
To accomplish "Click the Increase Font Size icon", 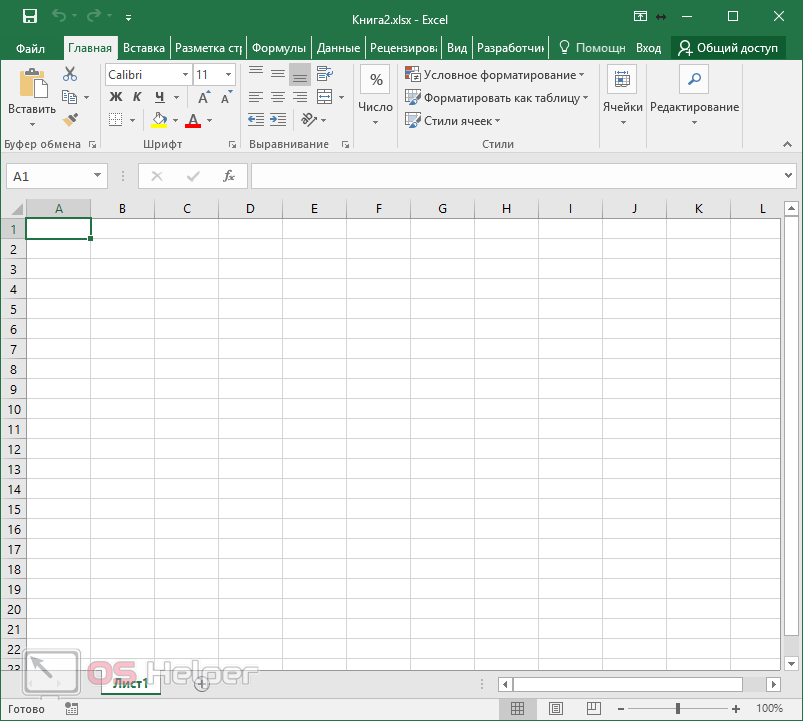I will pos(204,98).
